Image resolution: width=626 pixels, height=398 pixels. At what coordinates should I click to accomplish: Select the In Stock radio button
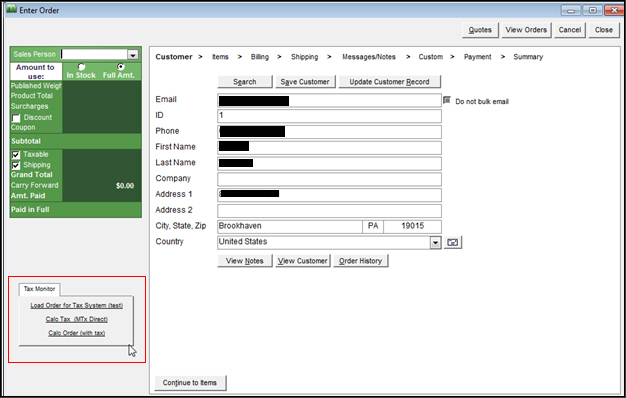click(81, 67)
